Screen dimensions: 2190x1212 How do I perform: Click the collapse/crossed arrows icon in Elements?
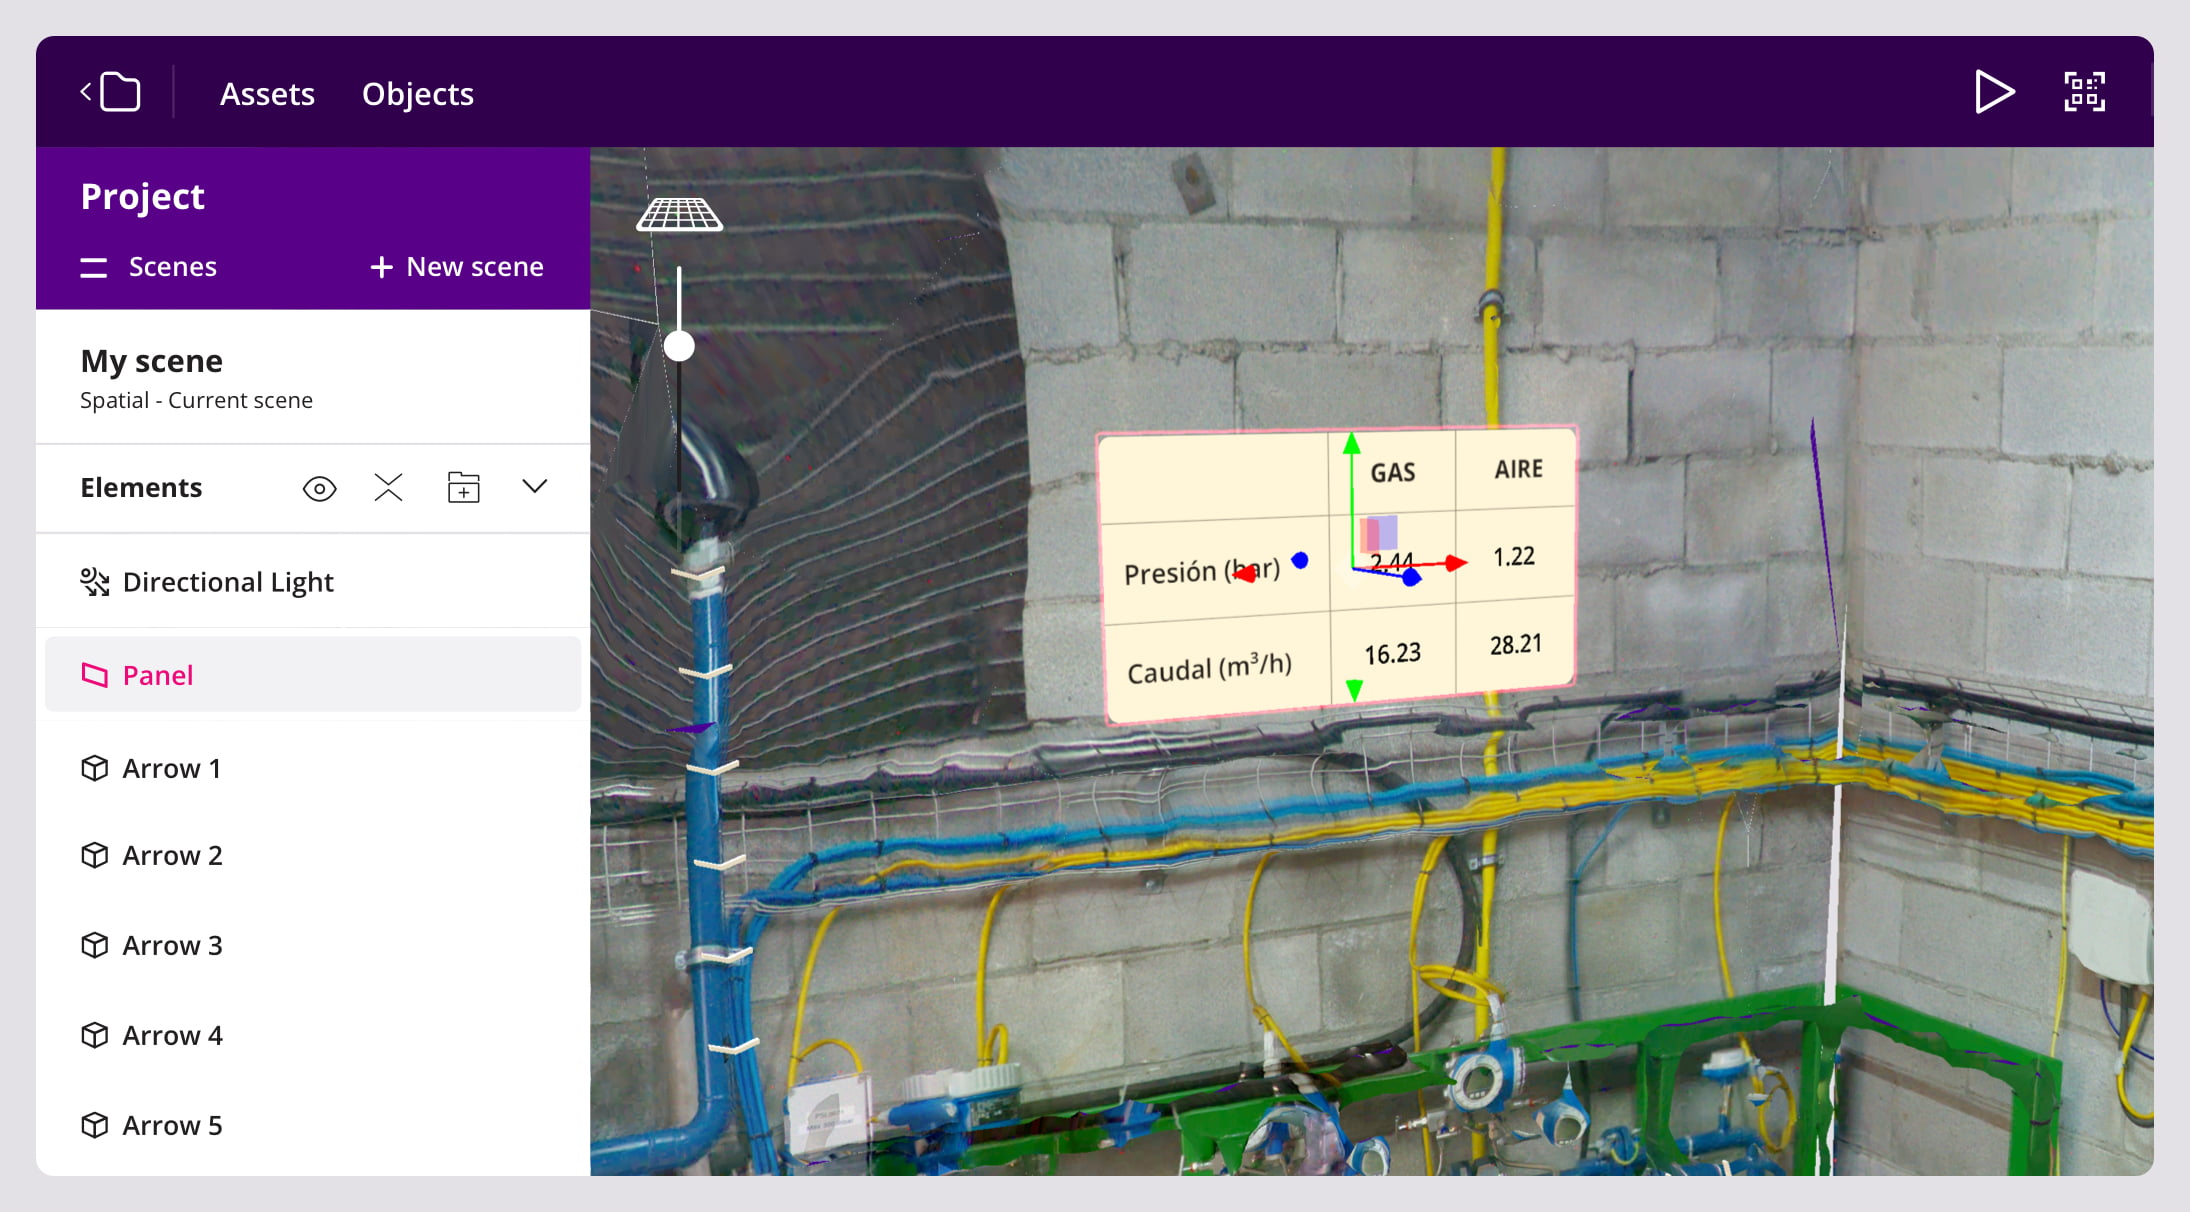(x=388, y=487)
